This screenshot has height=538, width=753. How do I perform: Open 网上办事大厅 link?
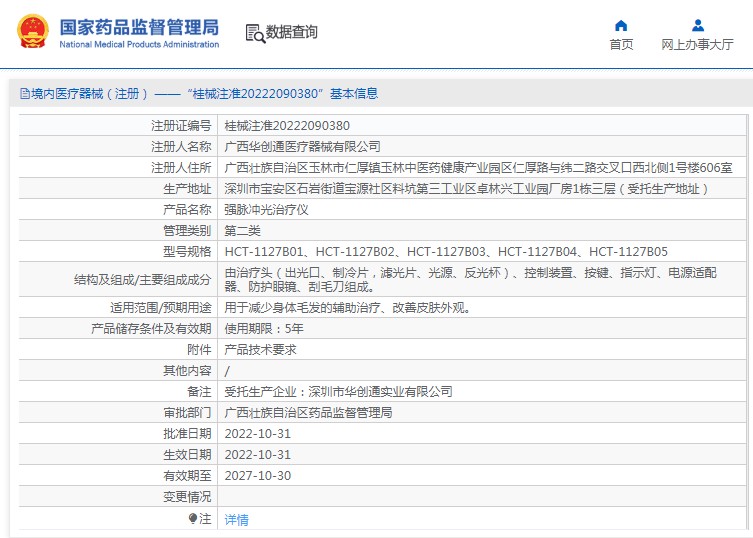pyautogui.click(x=697, y=44)
